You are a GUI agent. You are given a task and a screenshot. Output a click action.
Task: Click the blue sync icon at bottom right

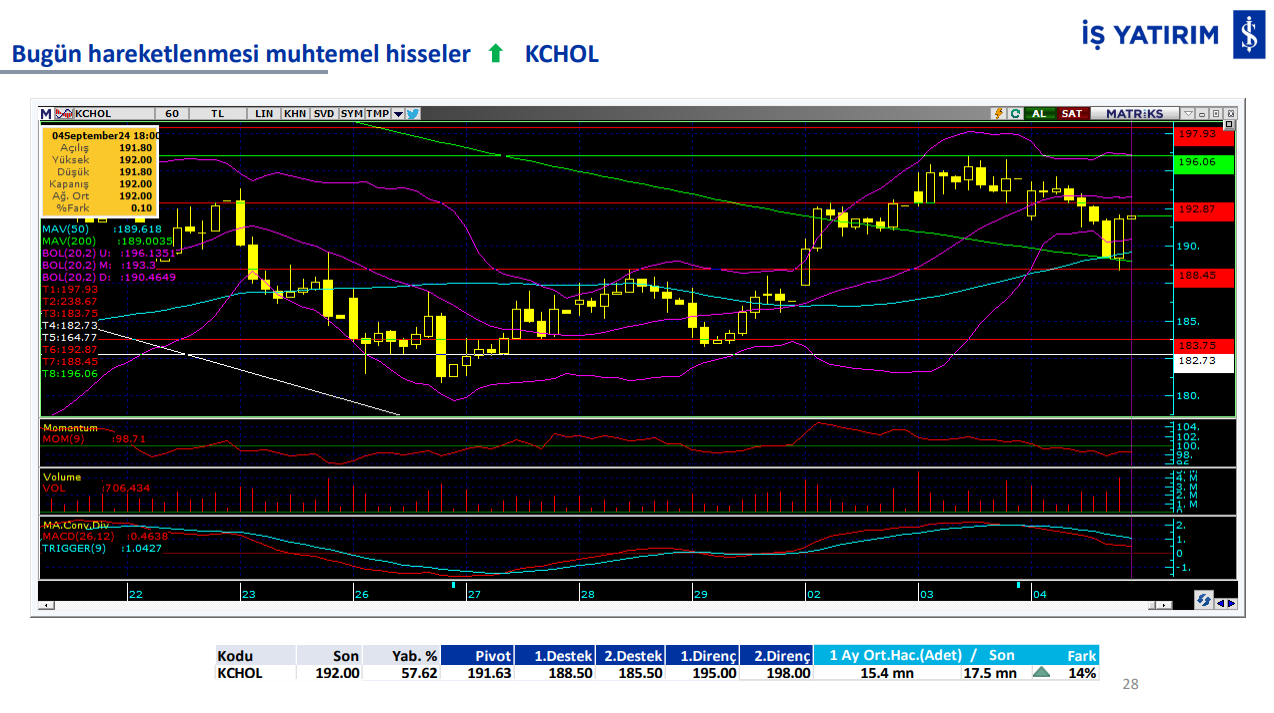coord(1203,600)
